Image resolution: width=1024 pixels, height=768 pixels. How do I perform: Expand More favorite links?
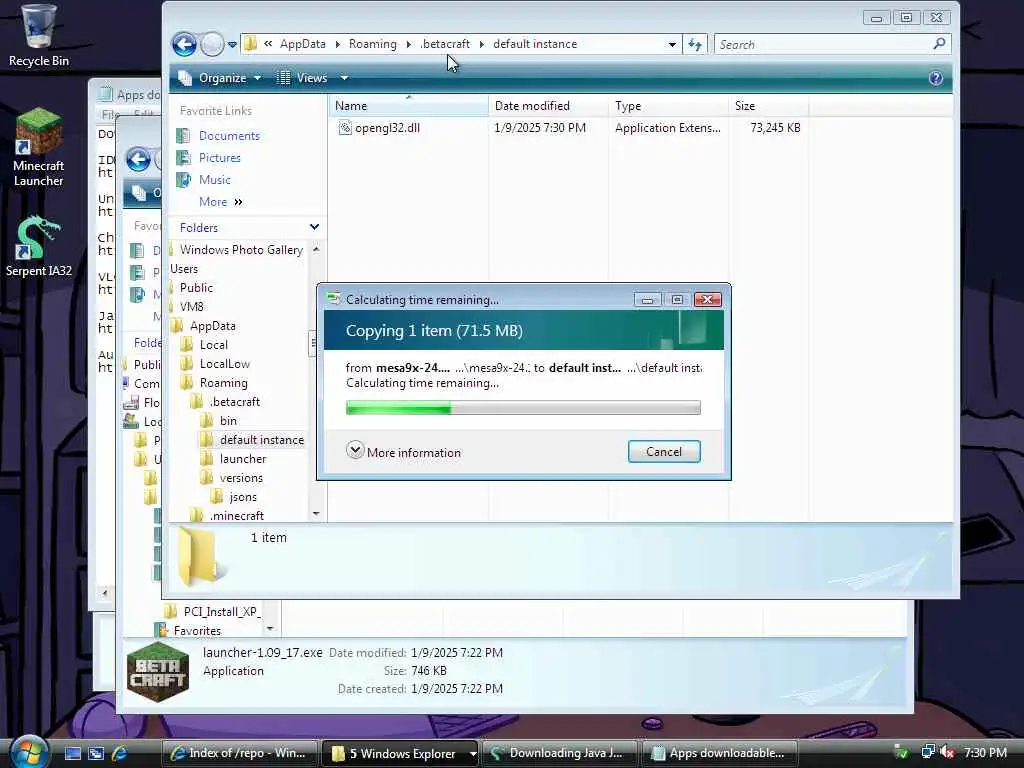point(221,202)
